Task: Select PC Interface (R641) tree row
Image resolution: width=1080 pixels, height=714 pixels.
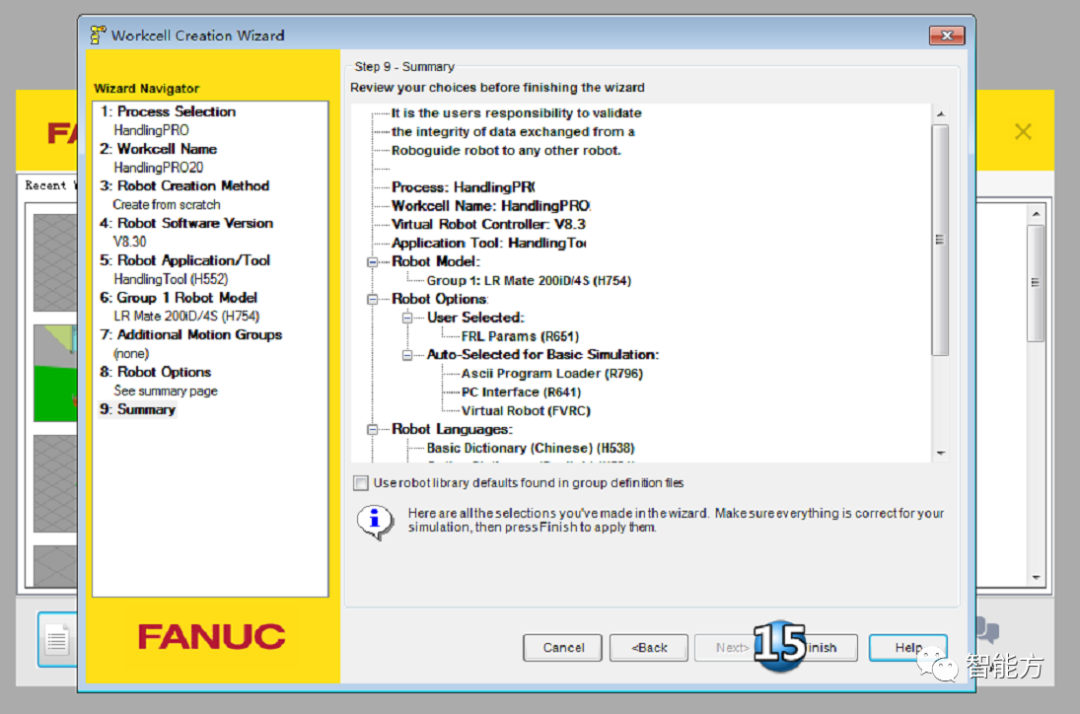Action: (x=521, y=392)
